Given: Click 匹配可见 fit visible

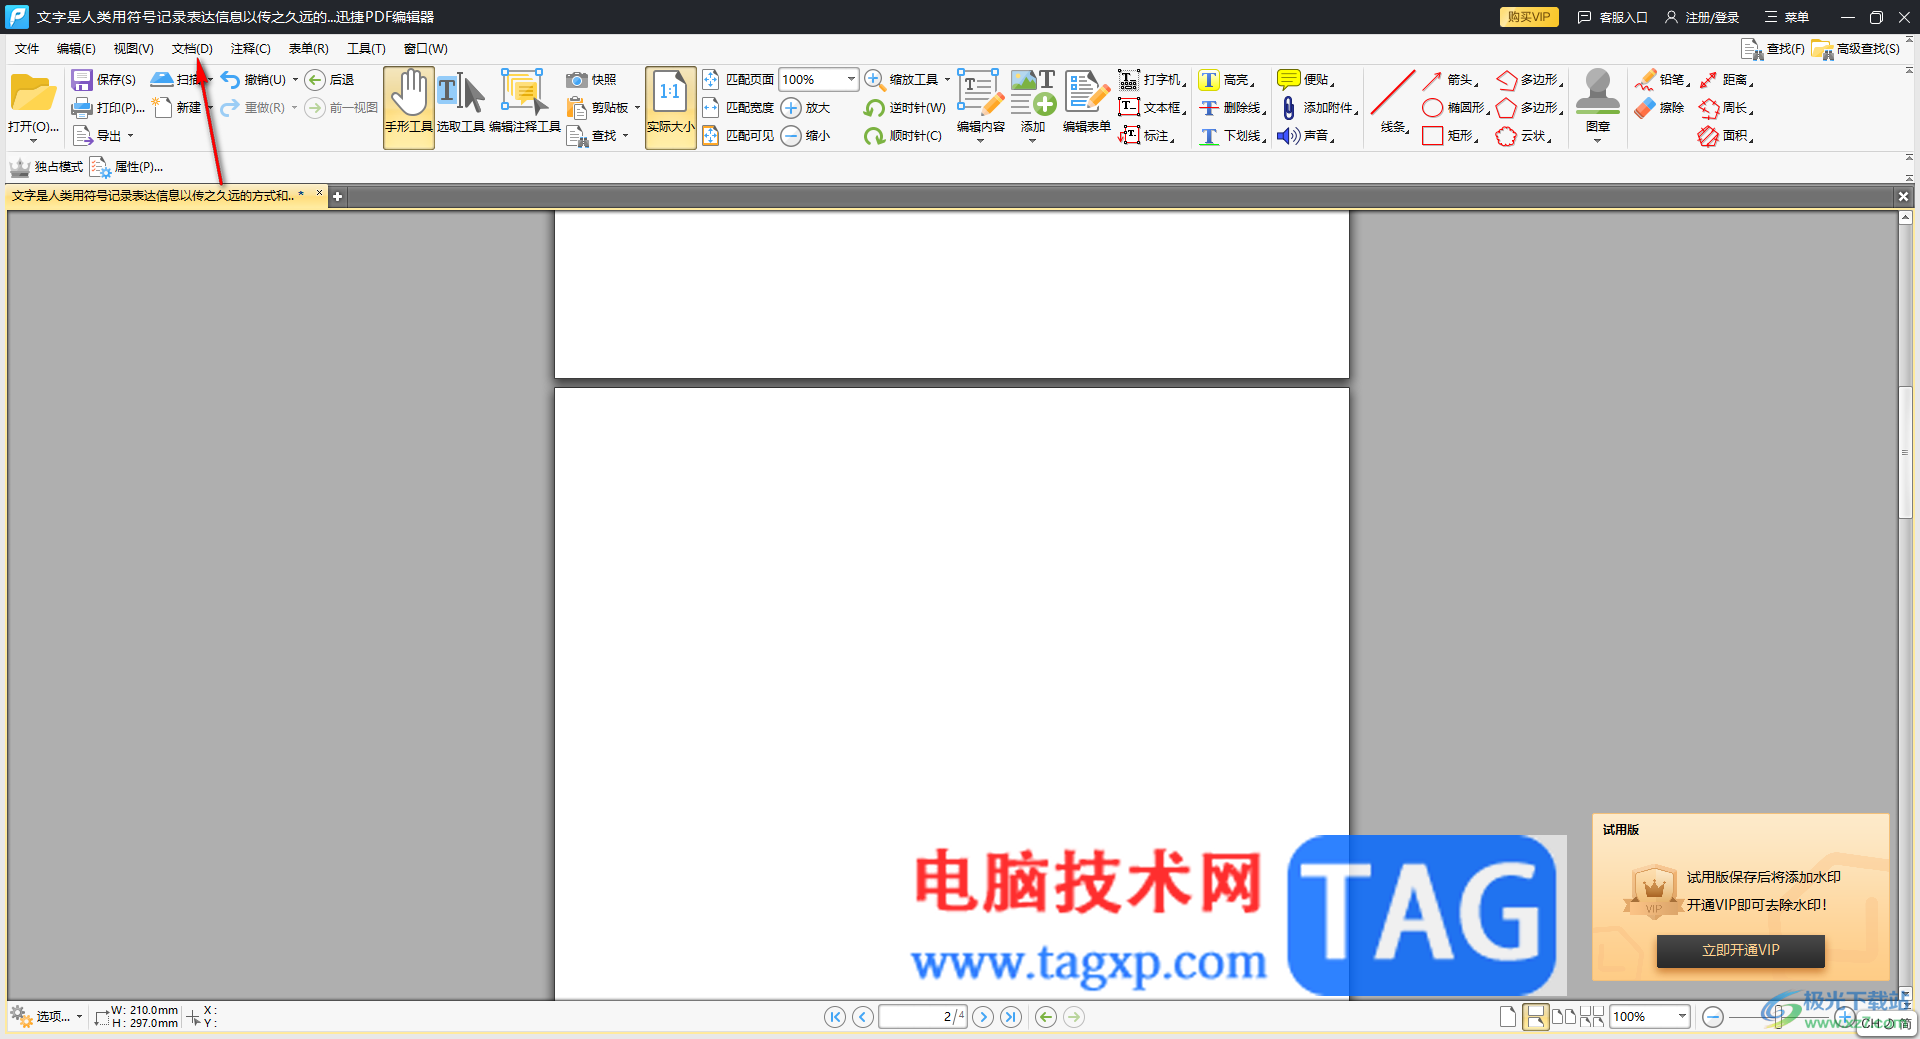Looking at the screenshot, I should point(739,136).
